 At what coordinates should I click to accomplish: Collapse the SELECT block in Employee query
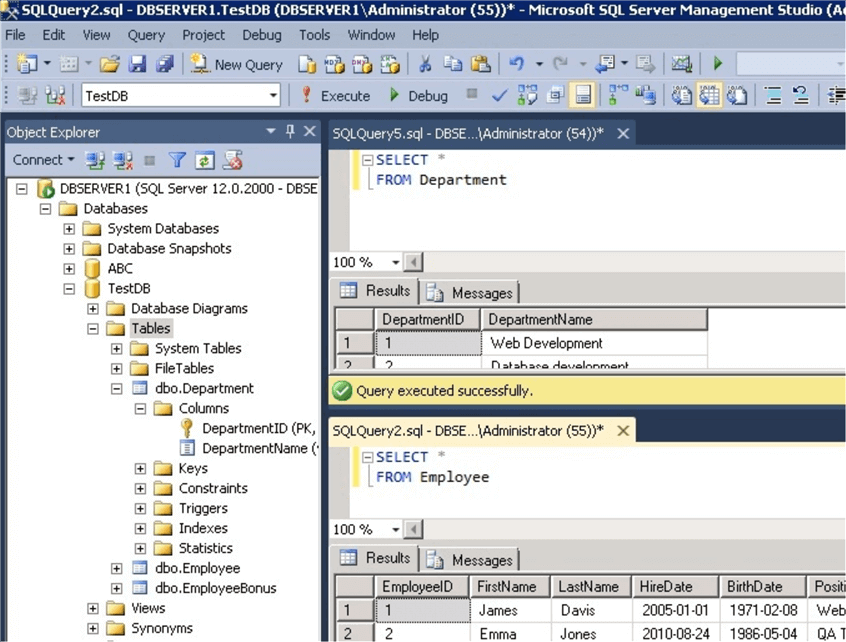(367, 457)
